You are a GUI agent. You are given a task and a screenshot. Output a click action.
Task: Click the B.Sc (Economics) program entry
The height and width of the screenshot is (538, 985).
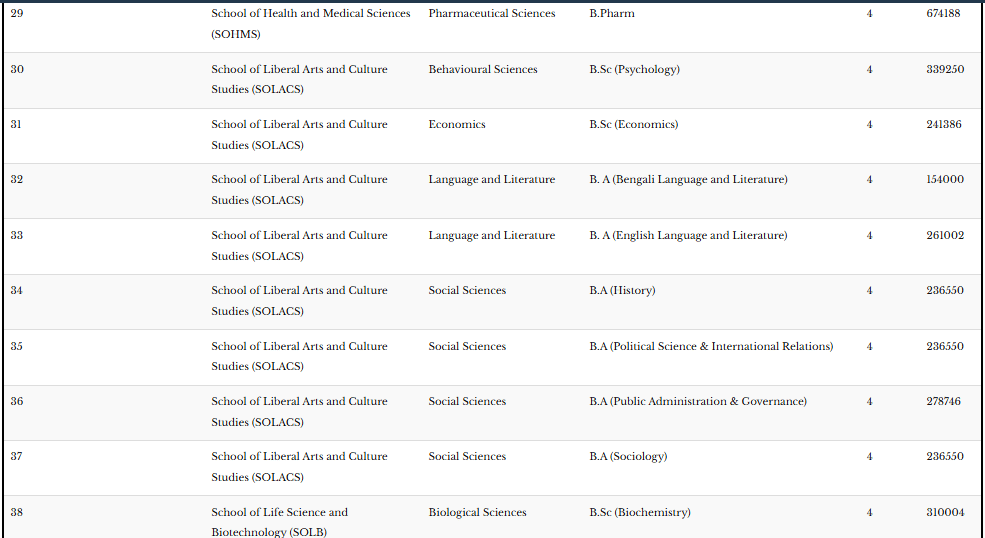pos(633,125)
